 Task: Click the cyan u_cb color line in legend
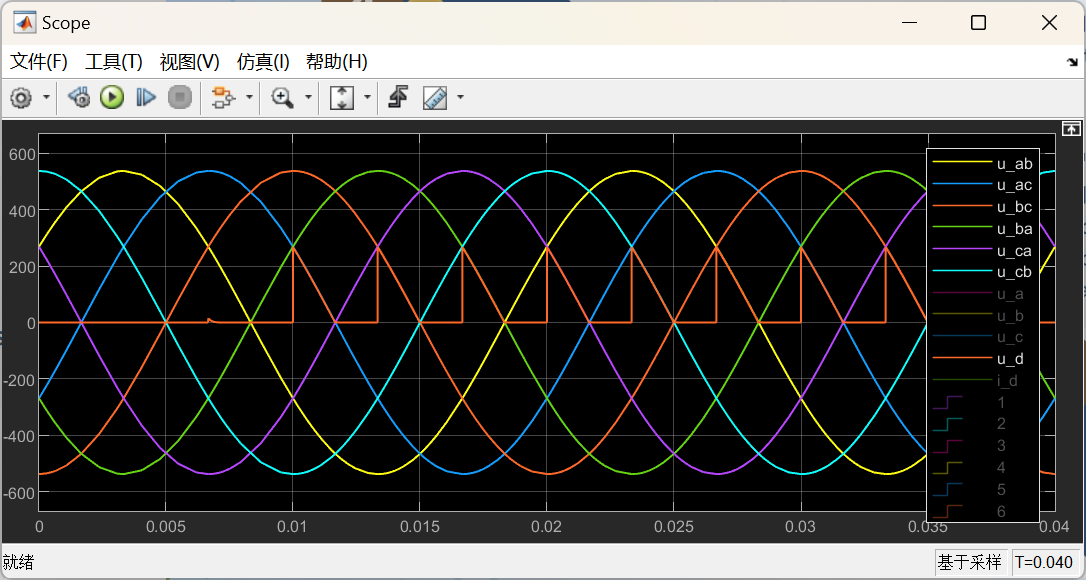(x=962, y=272)
